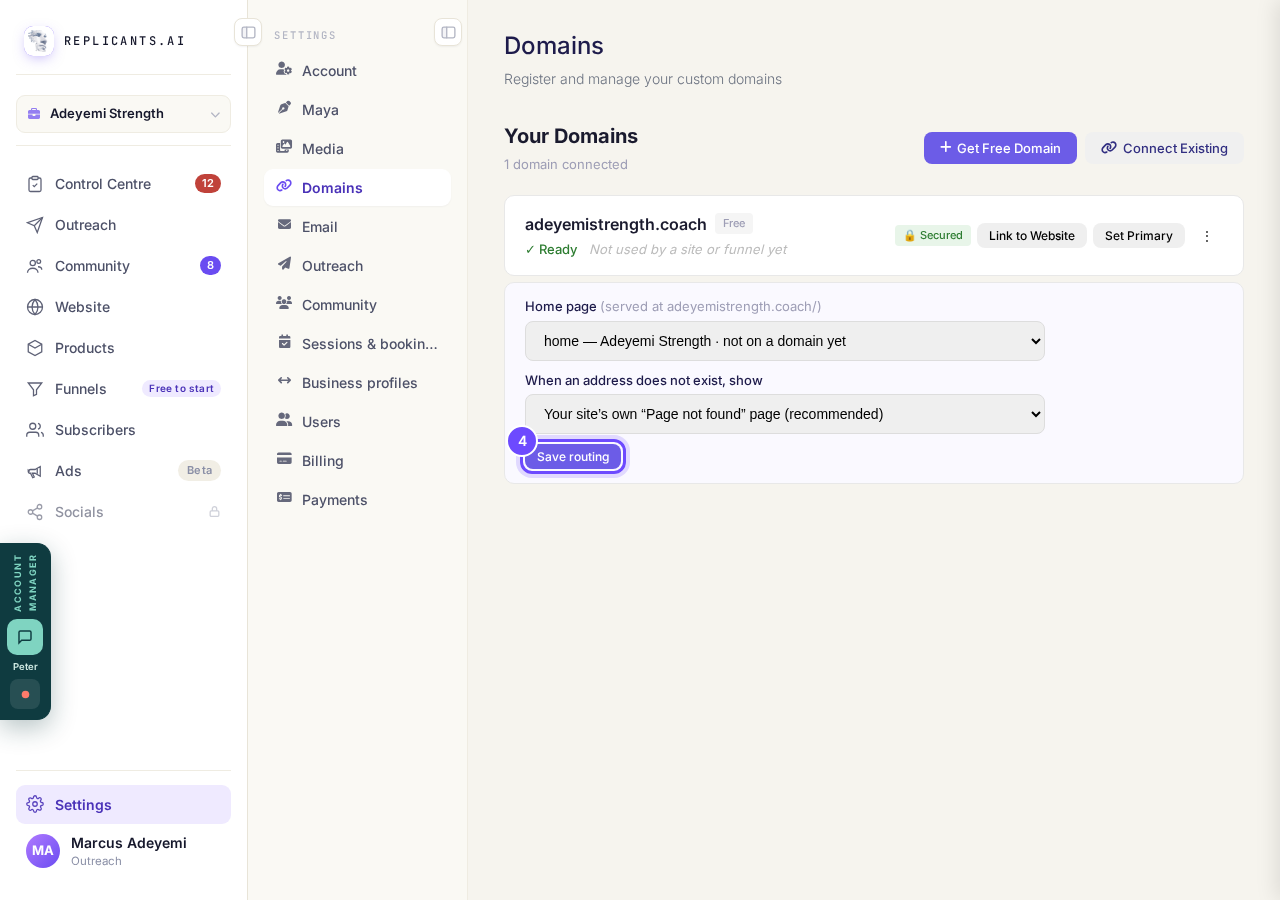Viewport: 1280px width, 900px height.
Task: Open Maya settings
Action: 357,109
